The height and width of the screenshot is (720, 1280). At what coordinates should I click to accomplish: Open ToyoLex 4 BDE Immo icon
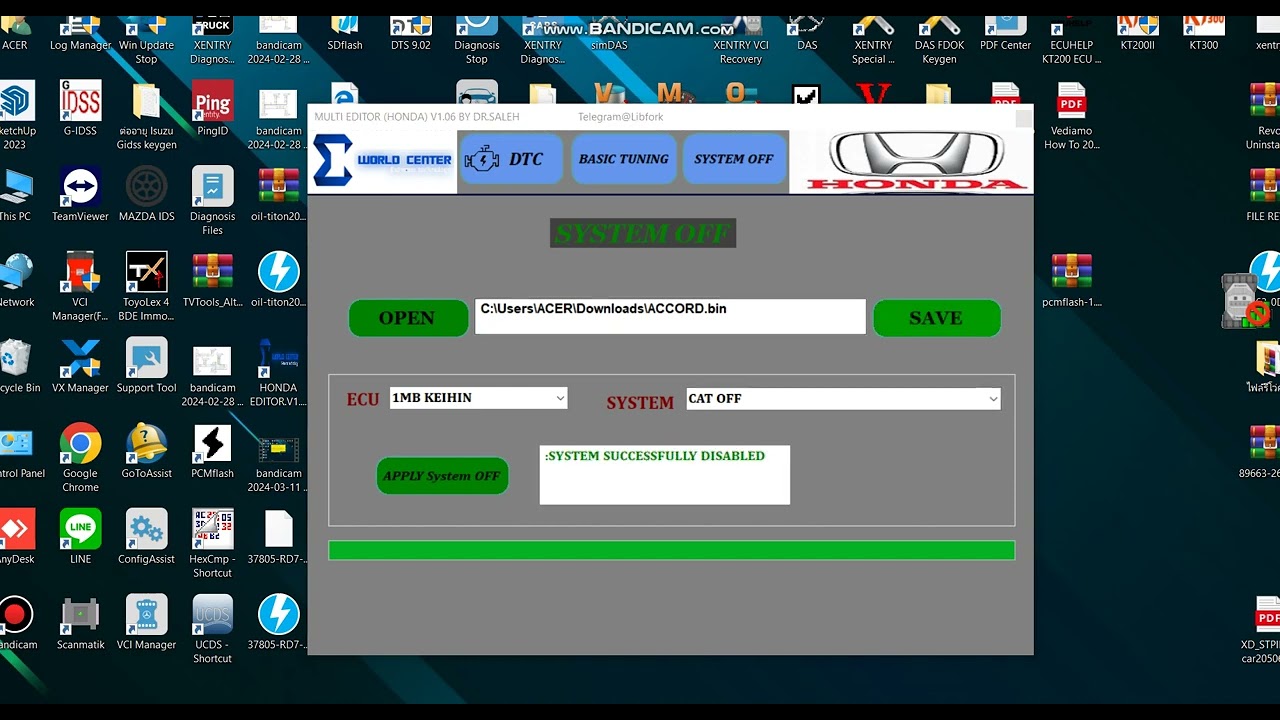coord(147,286)
